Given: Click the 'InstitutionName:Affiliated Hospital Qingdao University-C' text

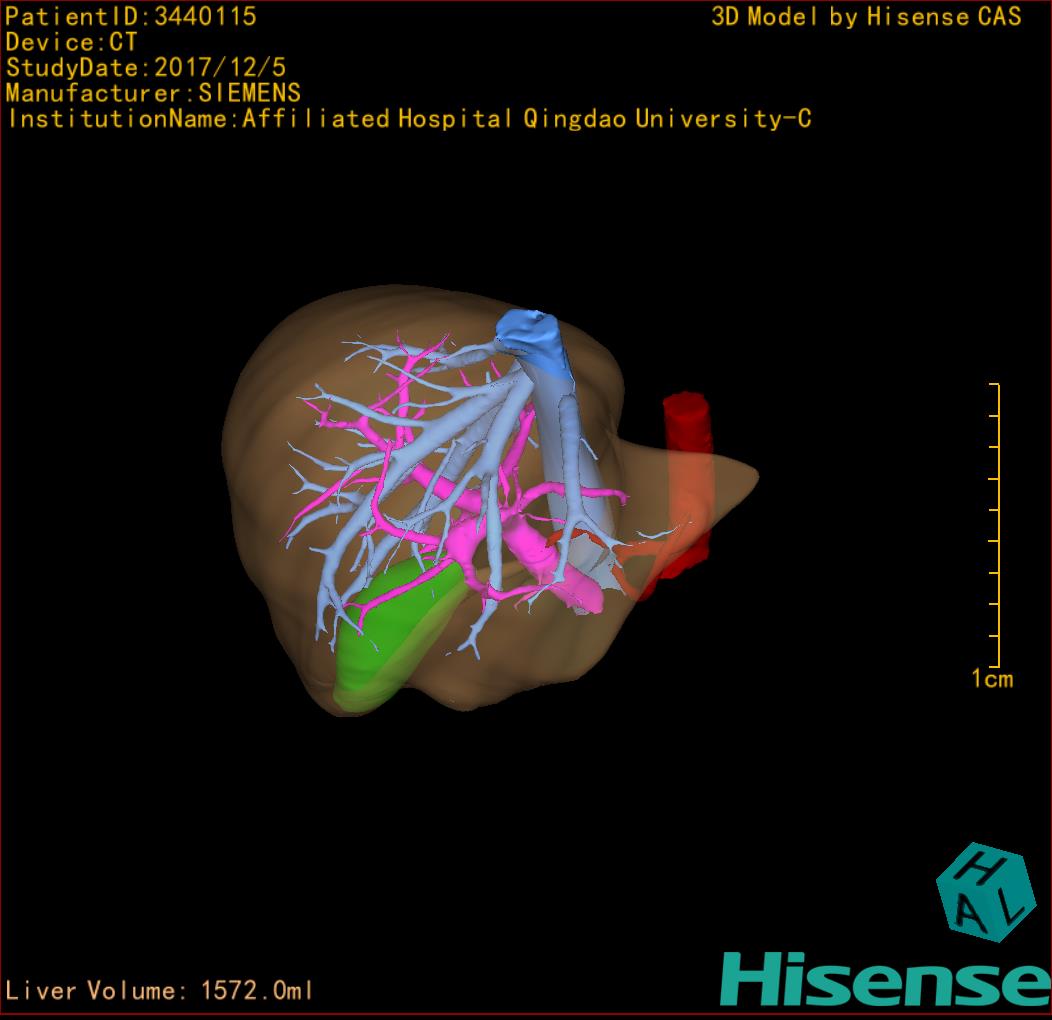Looking at the screenshot, I should (x=410, y=119).
